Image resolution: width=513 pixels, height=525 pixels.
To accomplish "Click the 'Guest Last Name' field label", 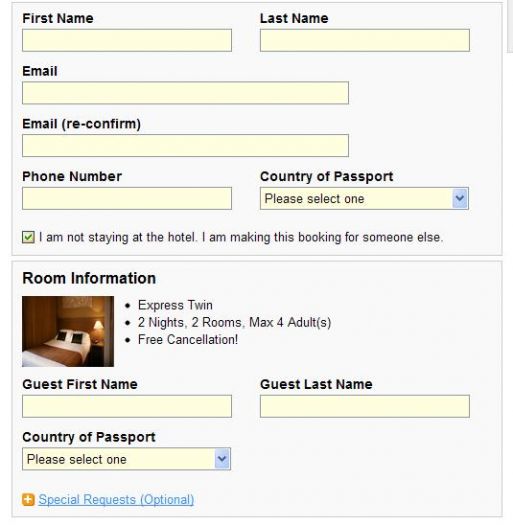I will (x=316, y=384).
